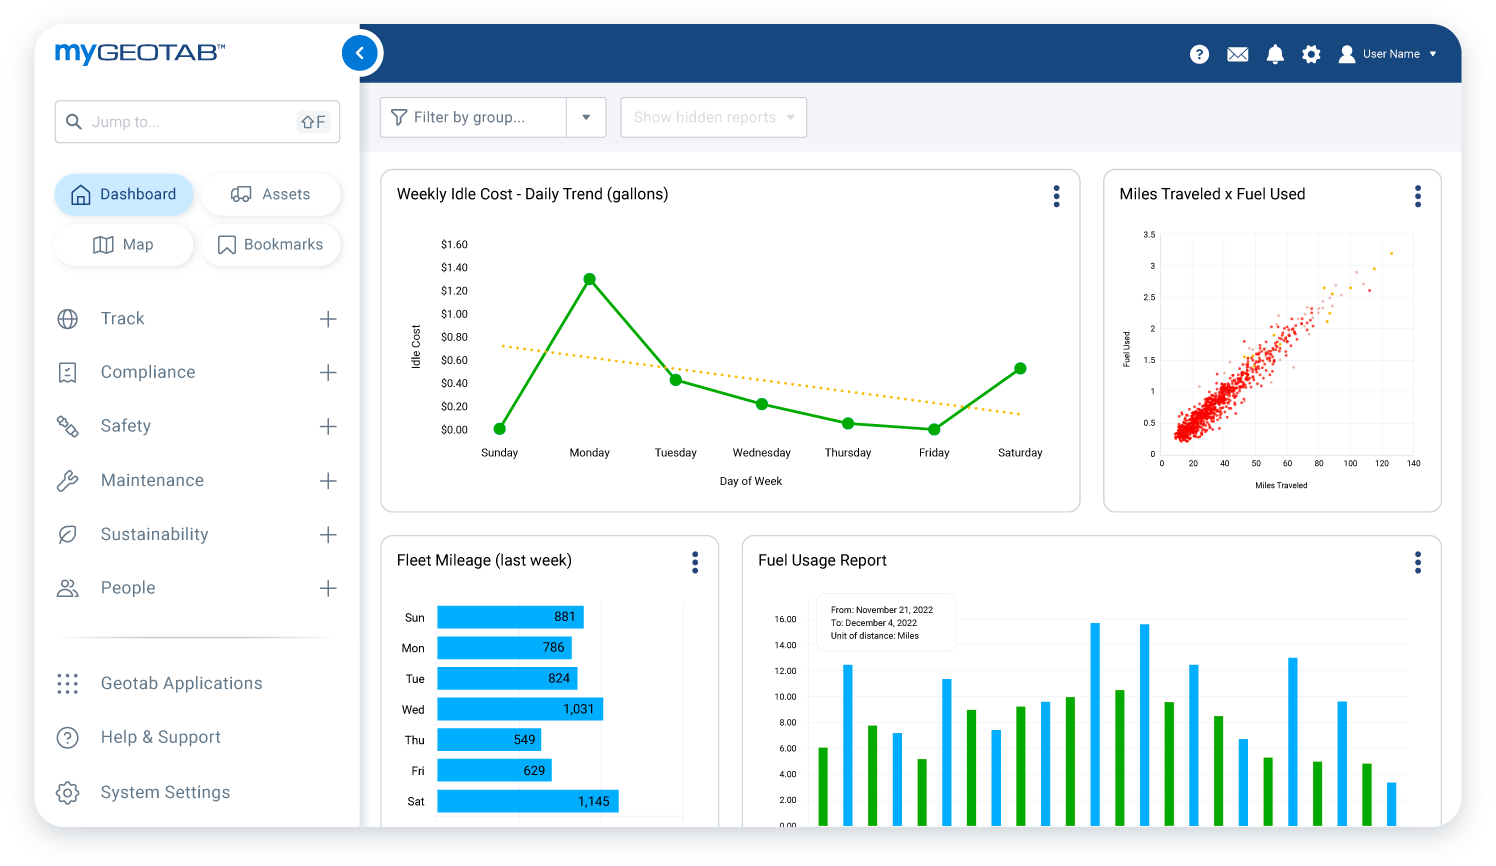The width and height of the screenshot is (1496, 866).
Task: Open the Help question-mark icon in the top bar
Action: click(1199, 54)
